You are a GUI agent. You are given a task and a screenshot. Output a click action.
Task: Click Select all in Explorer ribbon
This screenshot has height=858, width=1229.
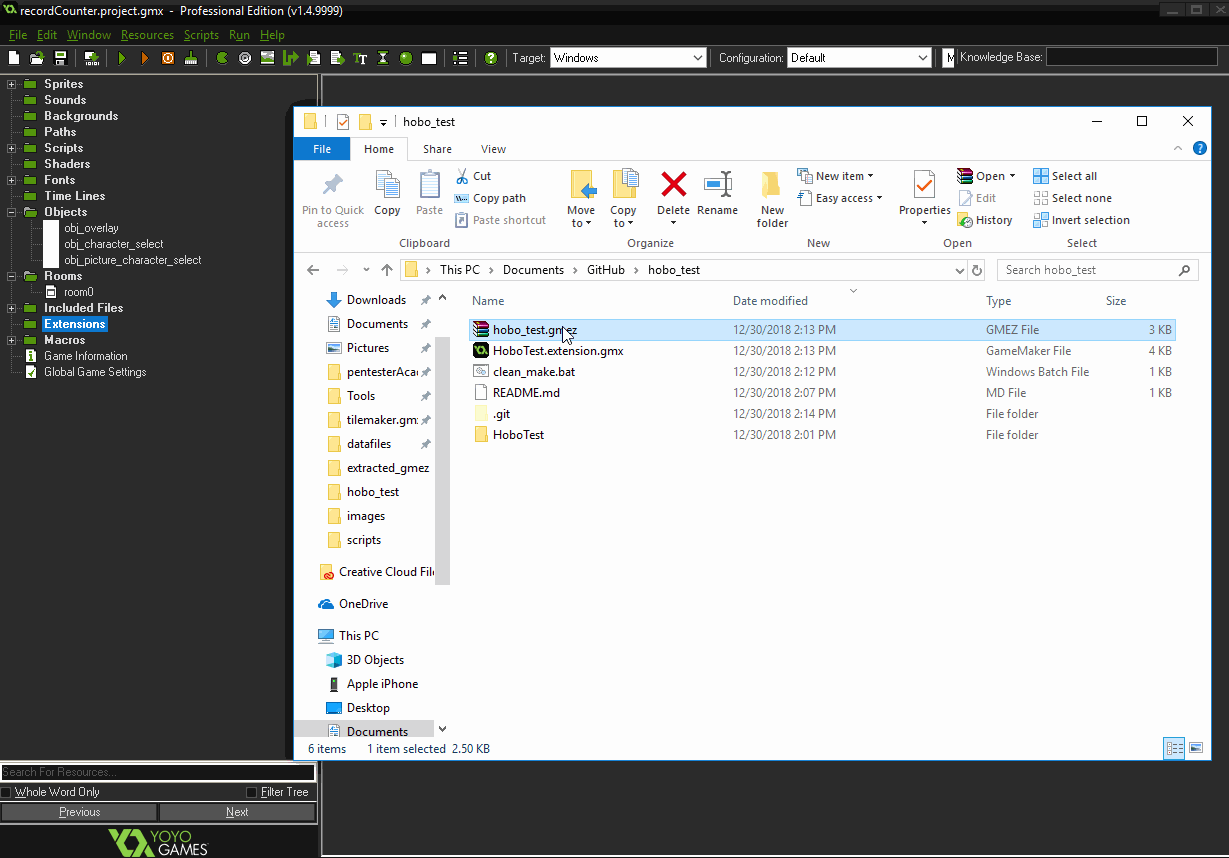[1066, 176]
